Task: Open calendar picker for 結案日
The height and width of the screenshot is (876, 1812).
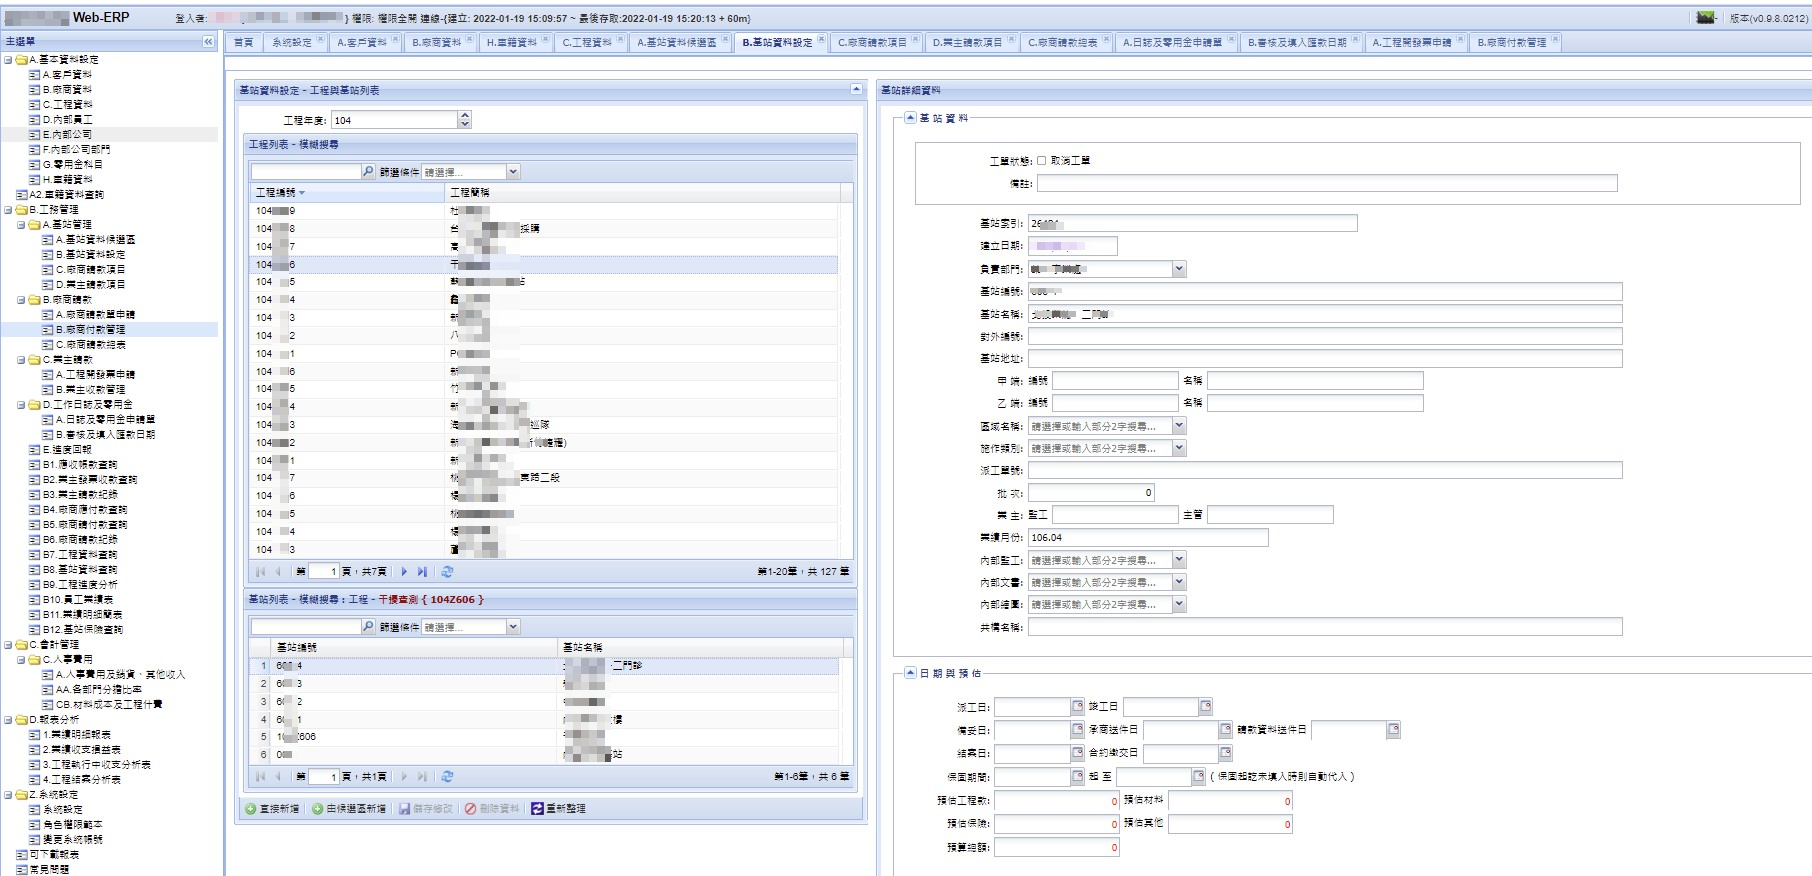Action: (1077, 752)
